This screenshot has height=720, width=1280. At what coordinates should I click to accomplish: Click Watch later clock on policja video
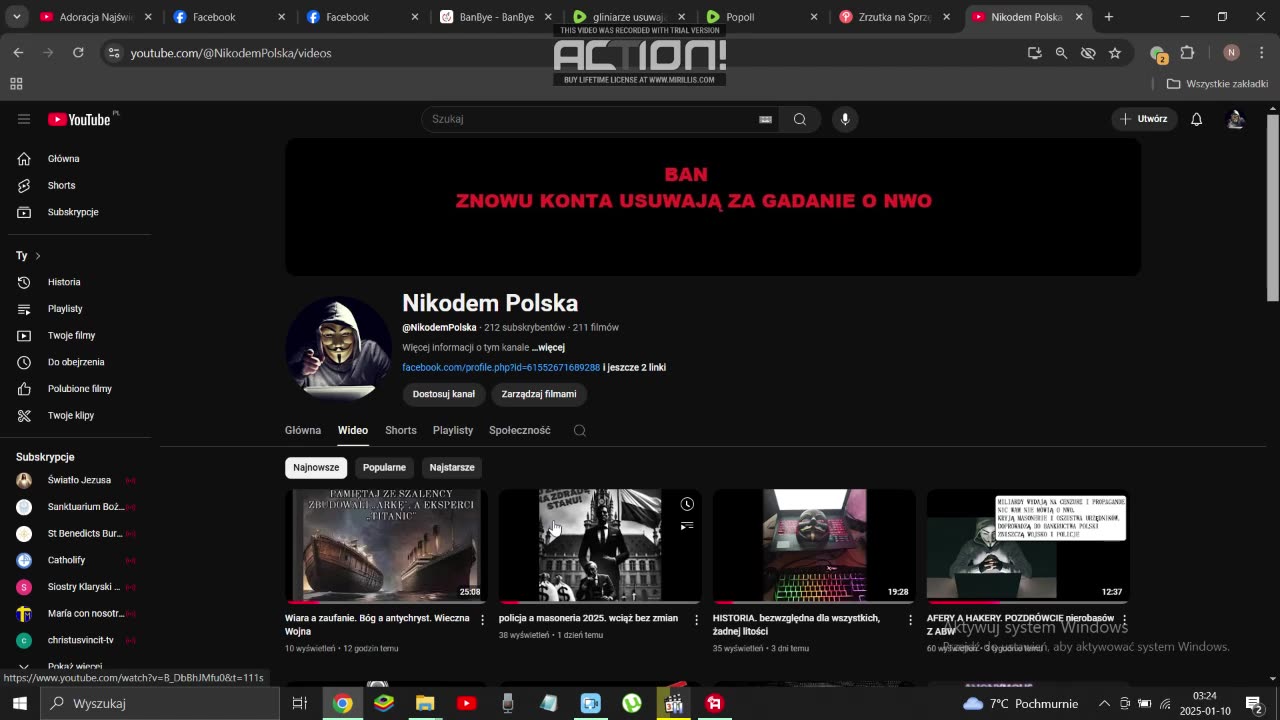click(x=687, y=504)
